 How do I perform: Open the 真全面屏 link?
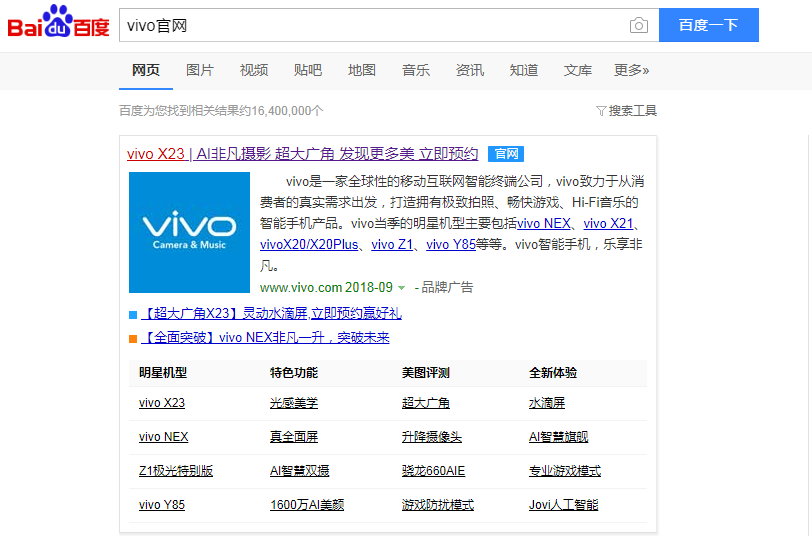click(294, 437)
